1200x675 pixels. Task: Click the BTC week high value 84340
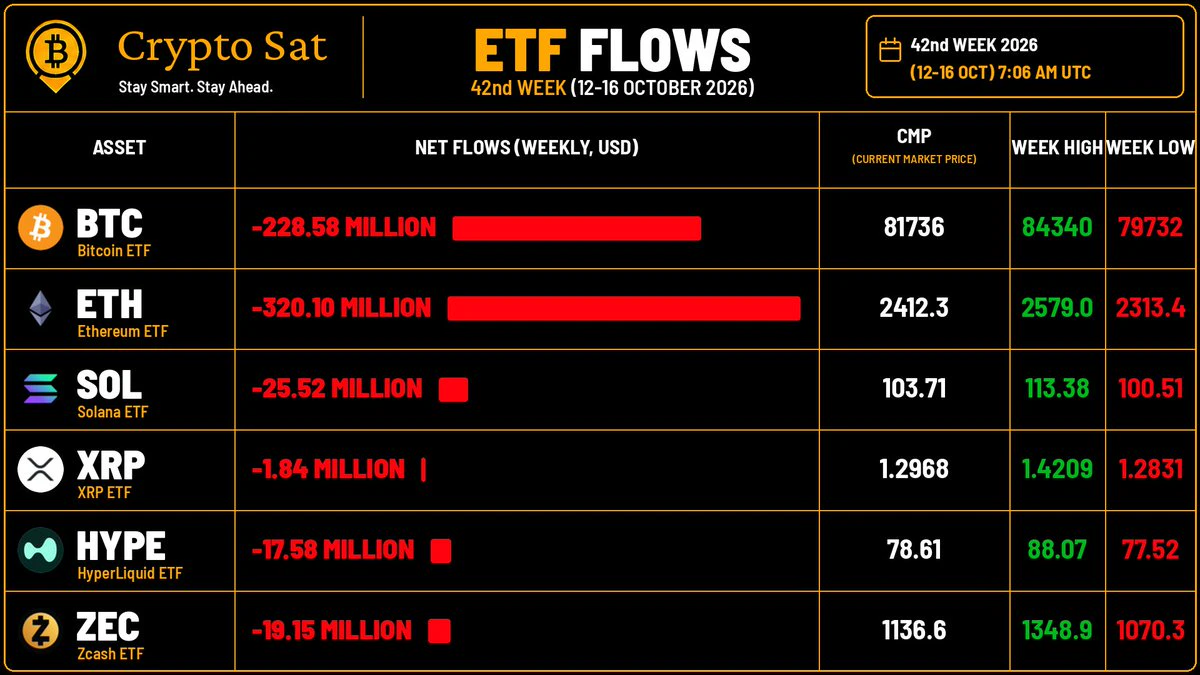point(1057,227)
